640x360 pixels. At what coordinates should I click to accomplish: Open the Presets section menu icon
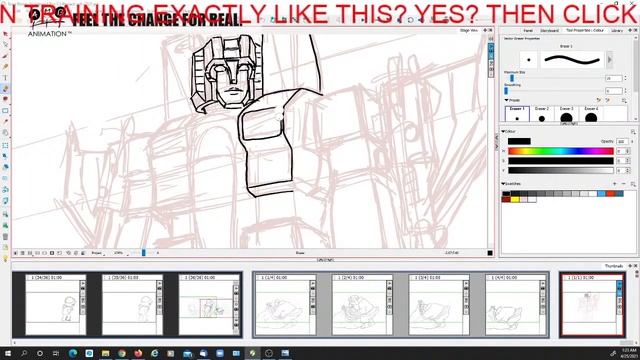(624, 100)
